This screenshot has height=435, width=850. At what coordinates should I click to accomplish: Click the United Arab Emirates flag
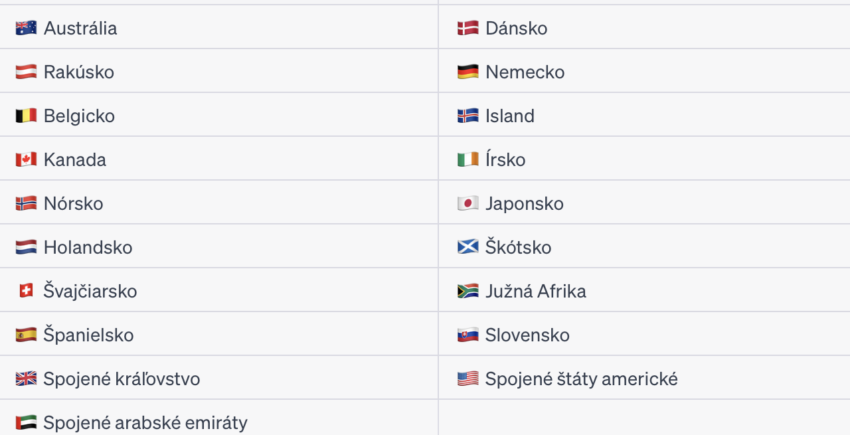[26, 423]
